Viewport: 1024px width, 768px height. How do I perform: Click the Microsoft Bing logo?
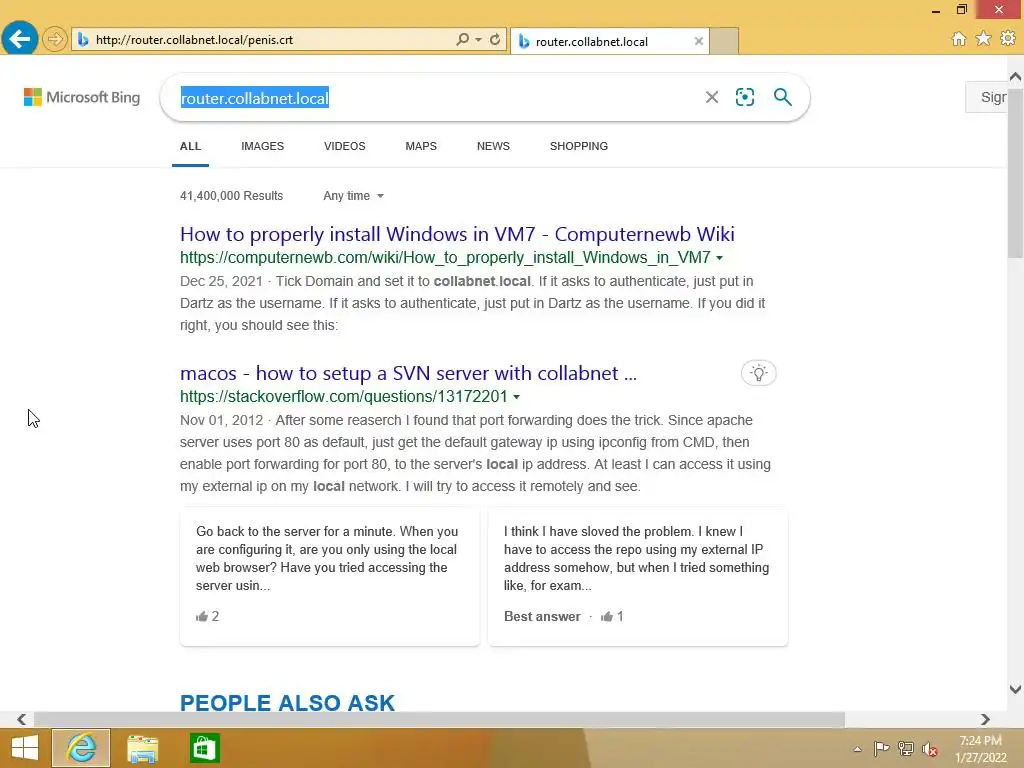pos(82,97)
